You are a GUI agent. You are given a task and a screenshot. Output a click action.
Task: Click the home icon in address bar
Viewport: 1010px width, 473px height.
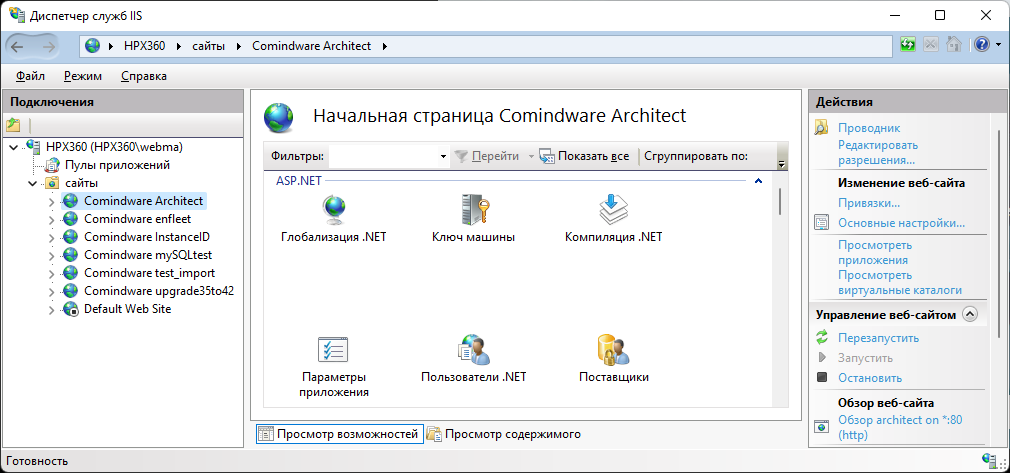(955, 45)
